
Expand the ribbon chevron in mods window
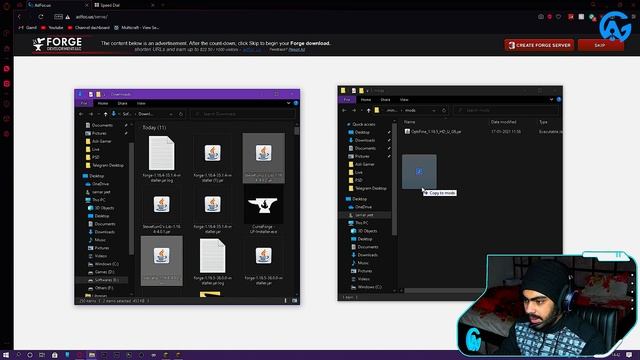(551, 99)
